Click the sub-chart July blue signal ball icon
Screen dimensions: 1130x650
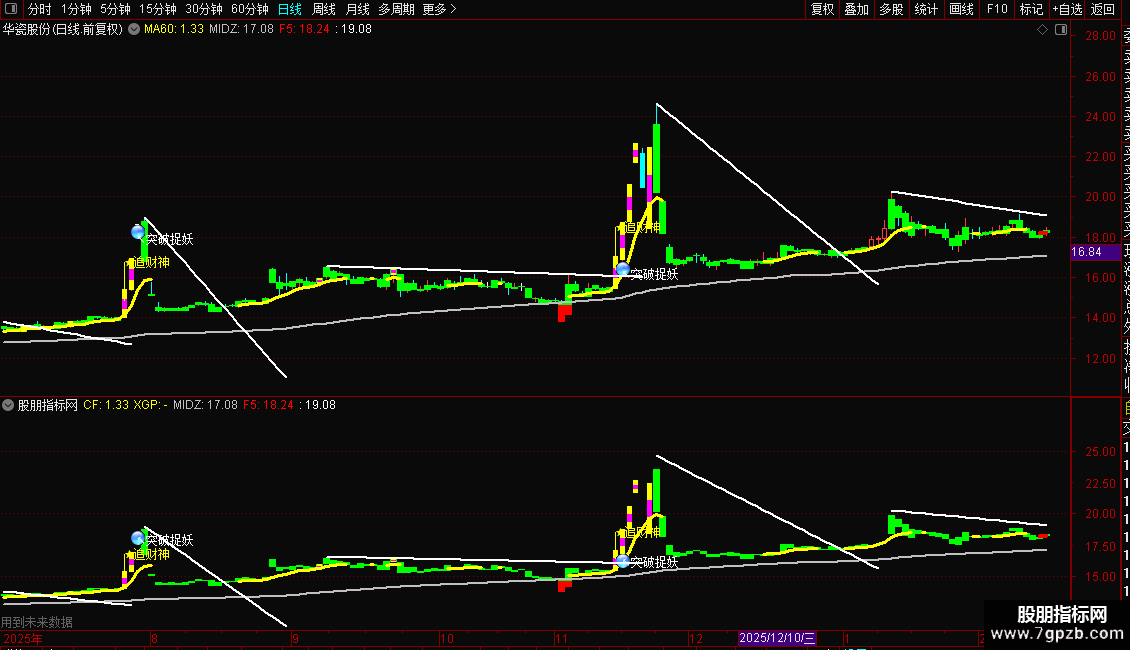(138, 538)
